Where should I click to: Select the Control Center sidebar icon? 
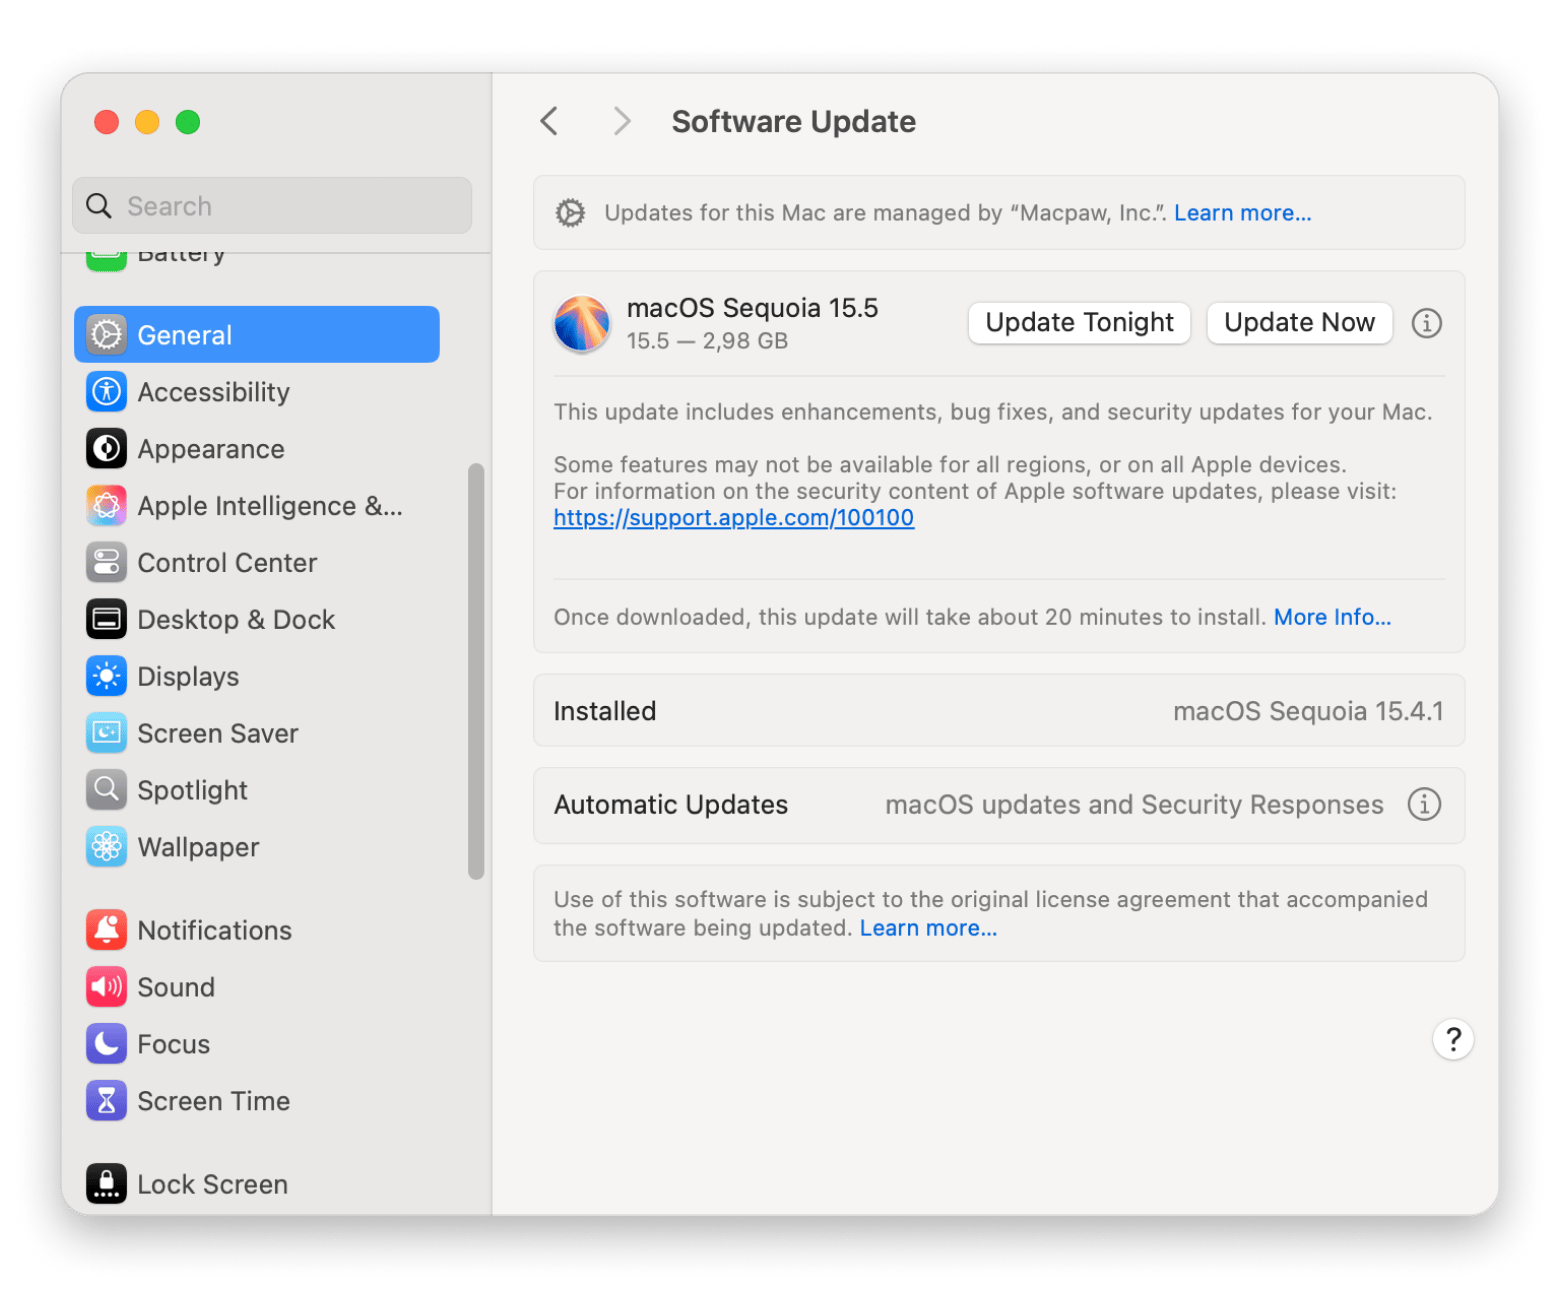106,563
